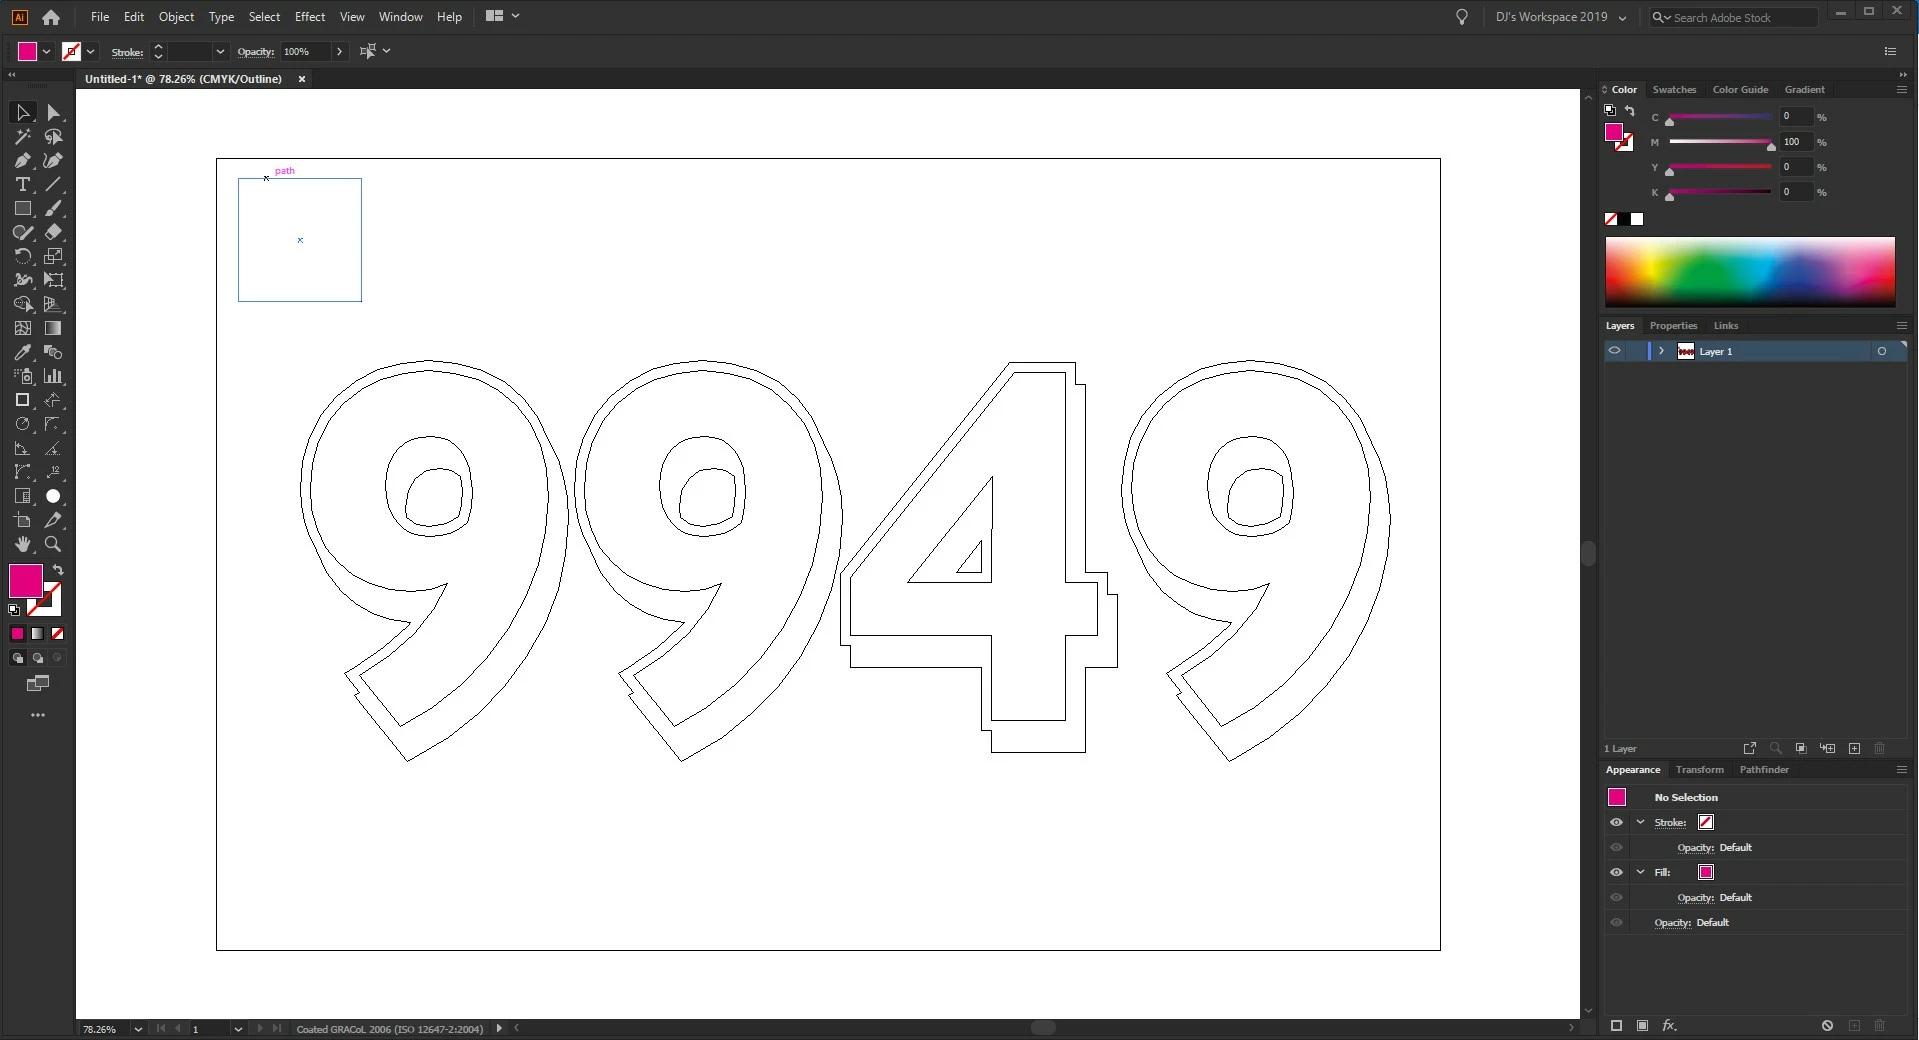Open fill color dropdown in control bar
This screenshot has height=1040, width=1919.
pos(46,52)
